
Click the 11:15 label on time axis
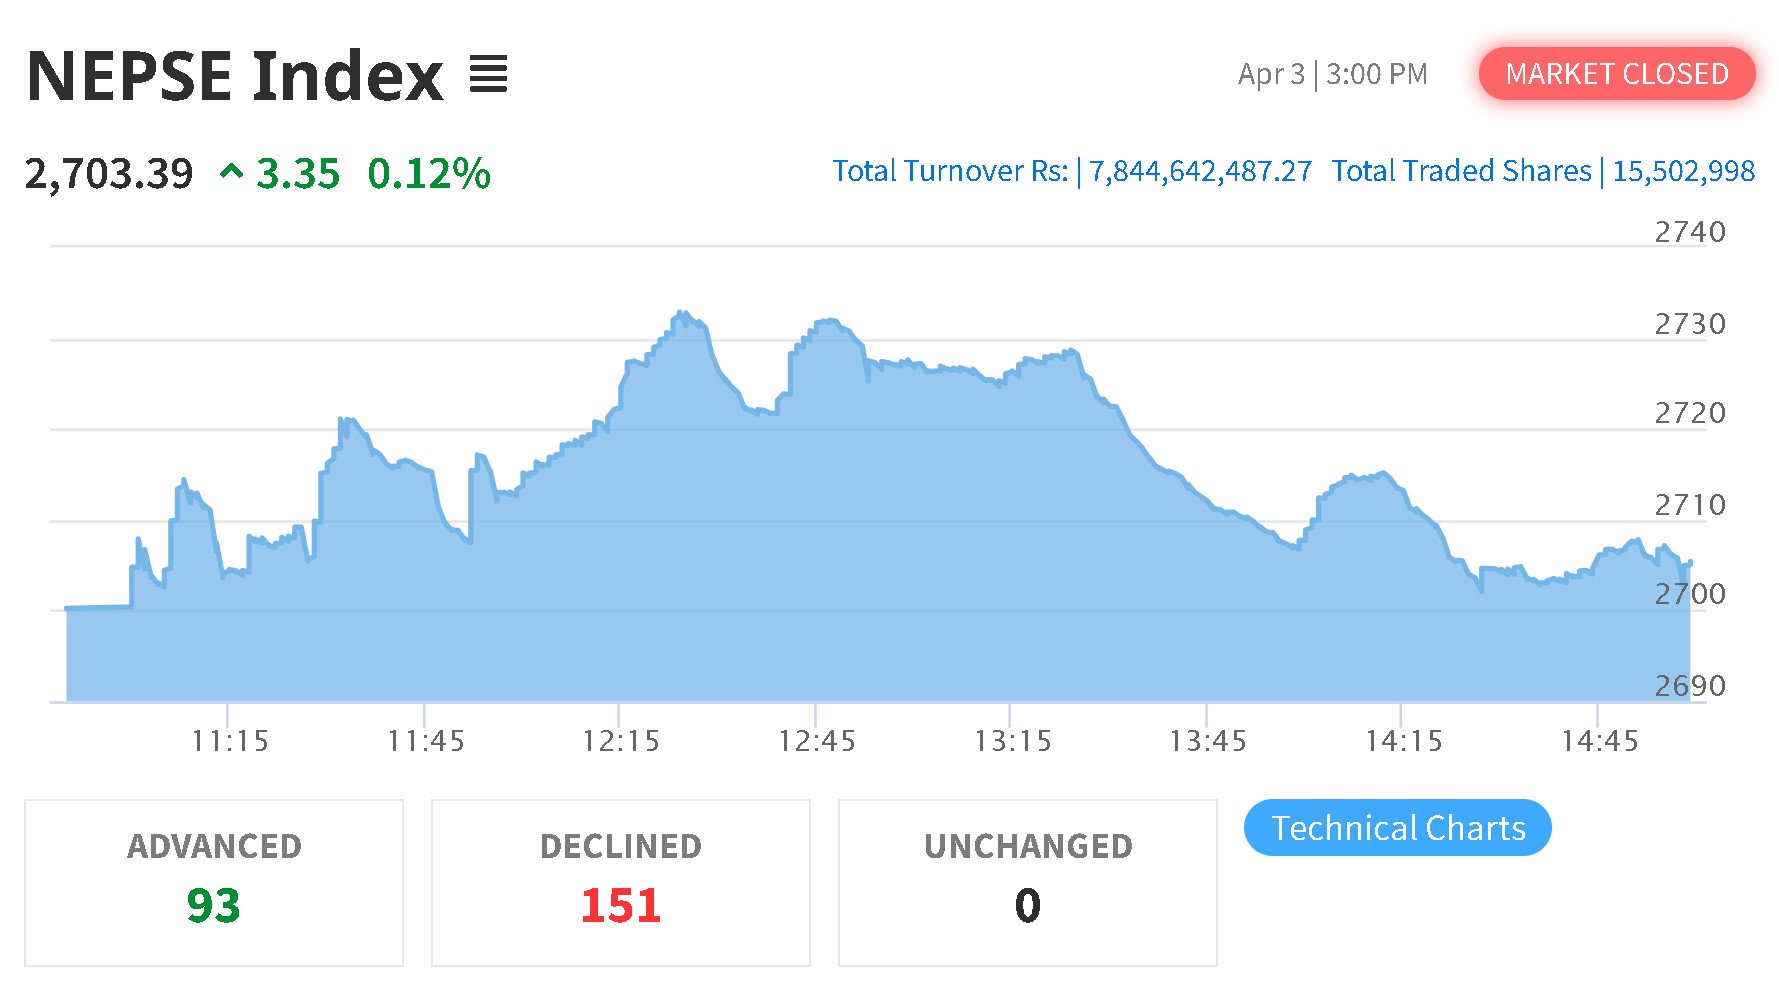click(x=229, y=741)
